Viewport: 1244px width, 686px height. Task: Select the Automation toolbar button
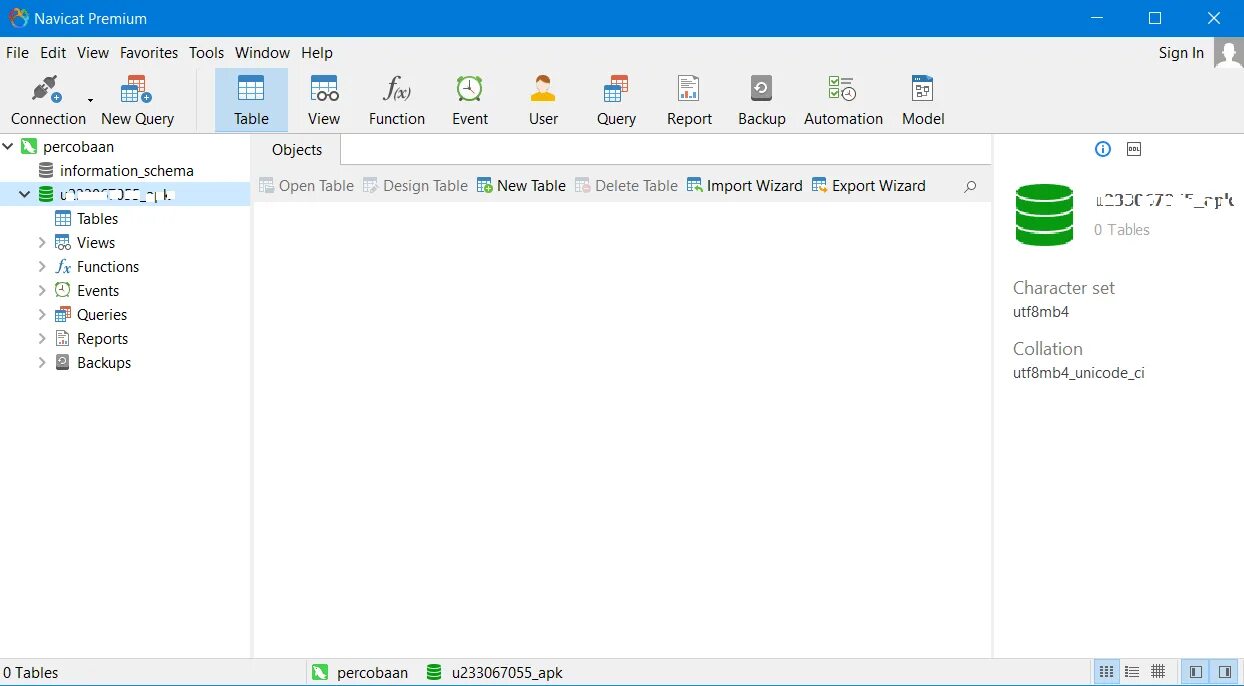843,100
